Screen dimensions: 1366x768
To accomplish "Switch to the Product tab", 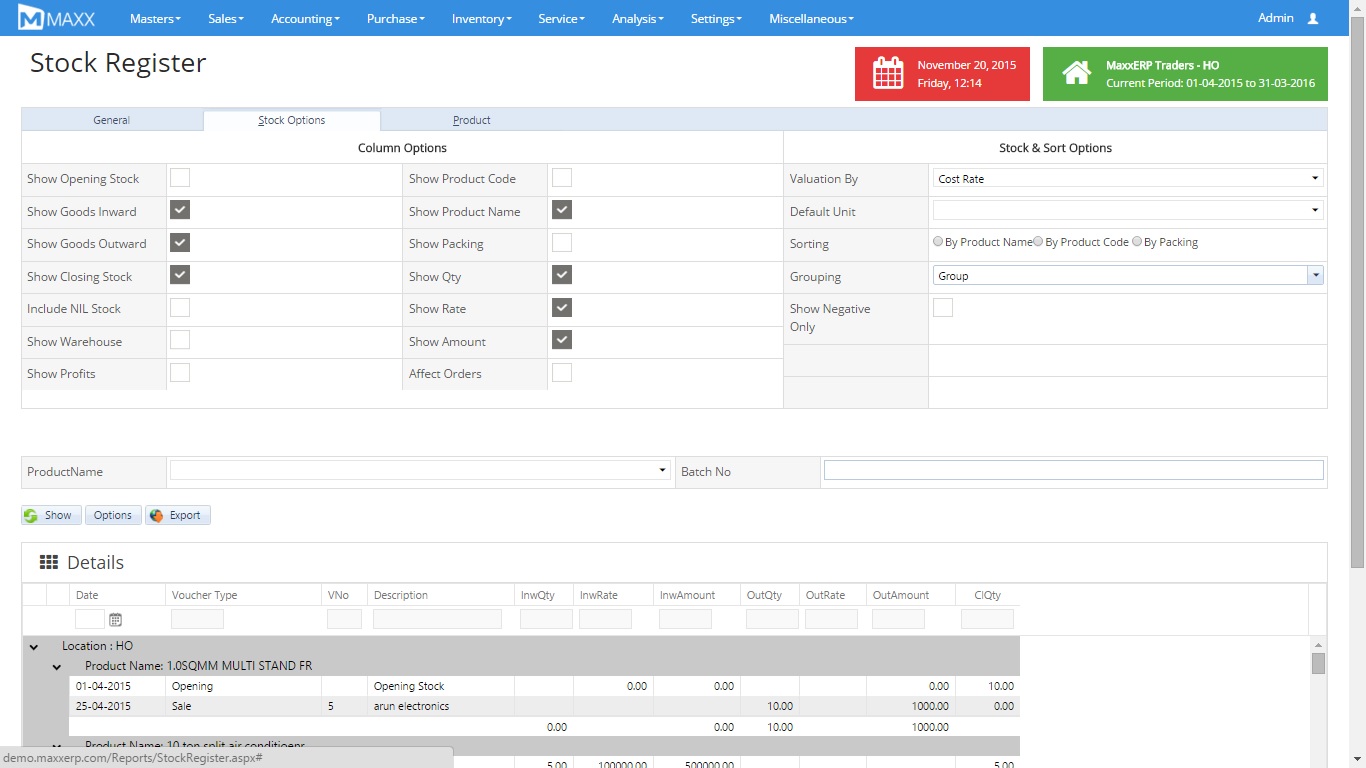I will pos(471,120).
